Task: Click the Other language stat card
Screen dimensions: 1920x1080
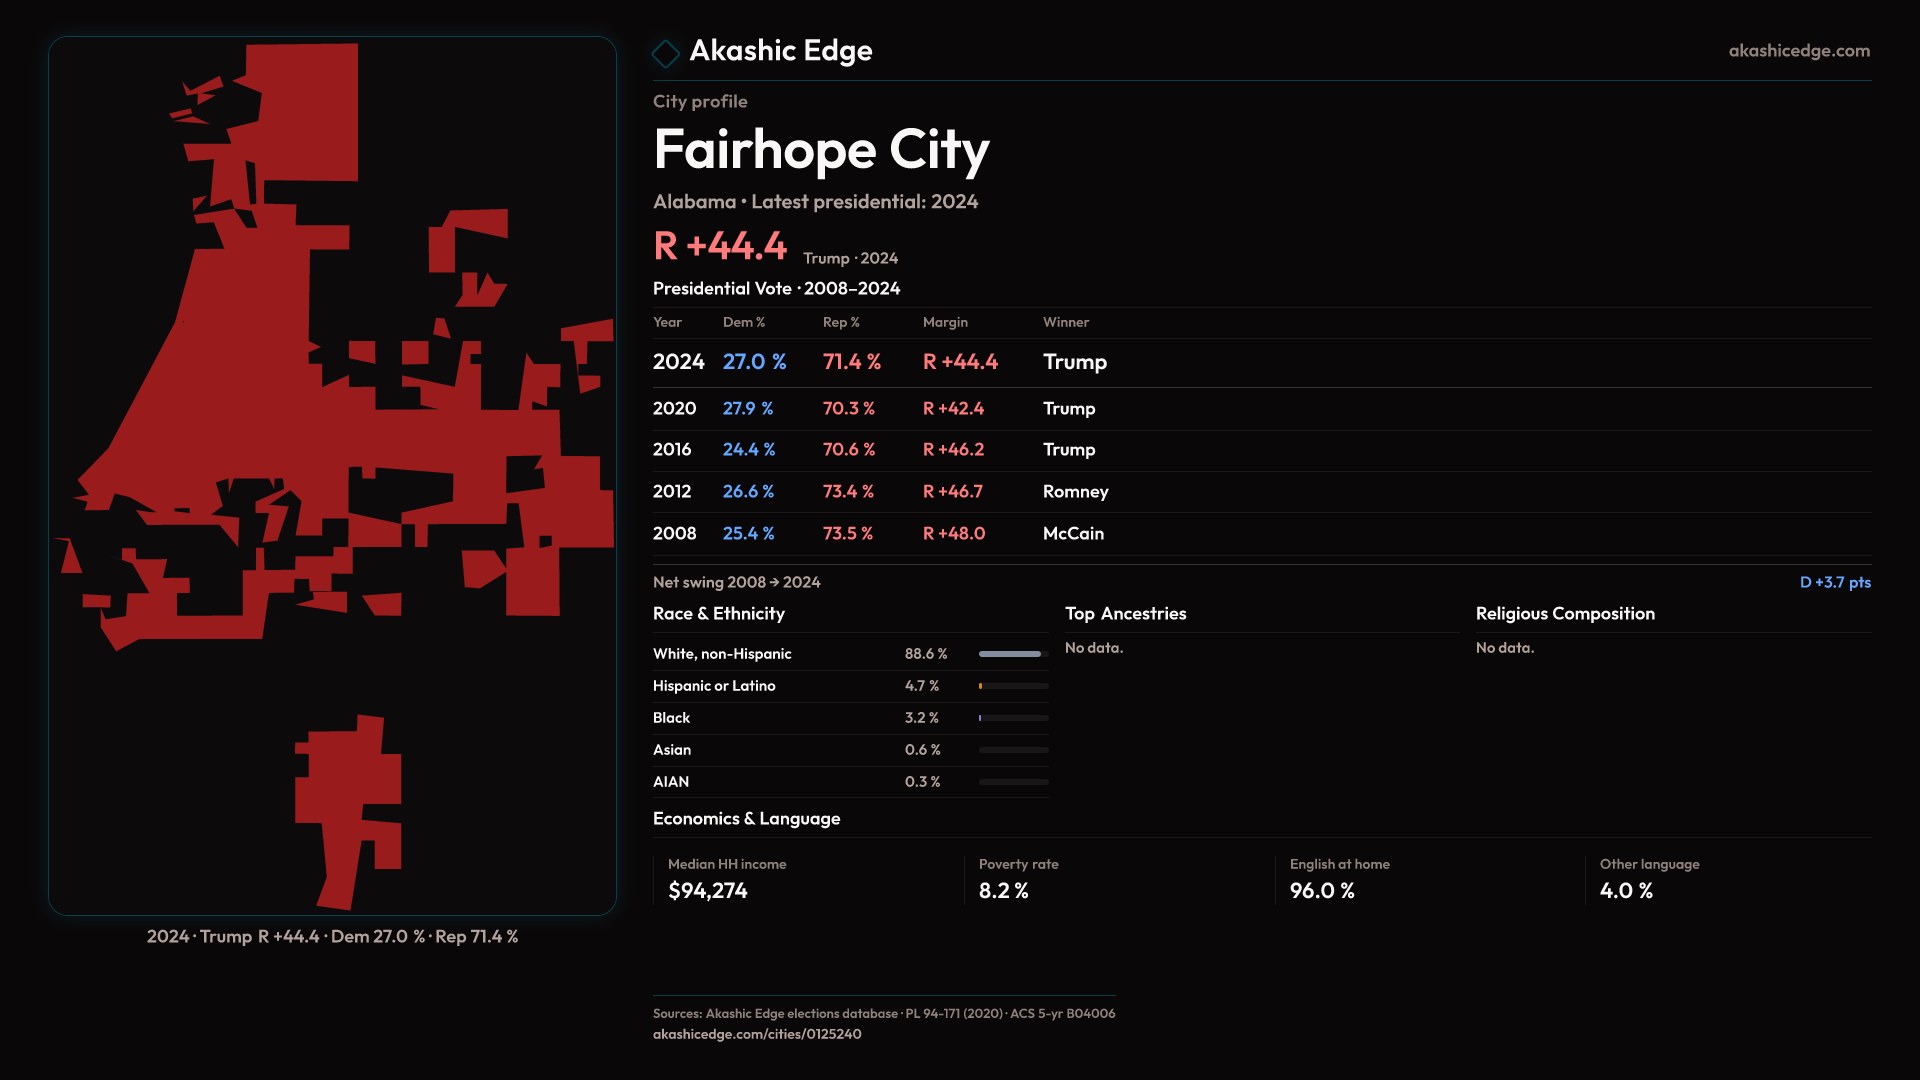Action: [x=1648, y=879]
